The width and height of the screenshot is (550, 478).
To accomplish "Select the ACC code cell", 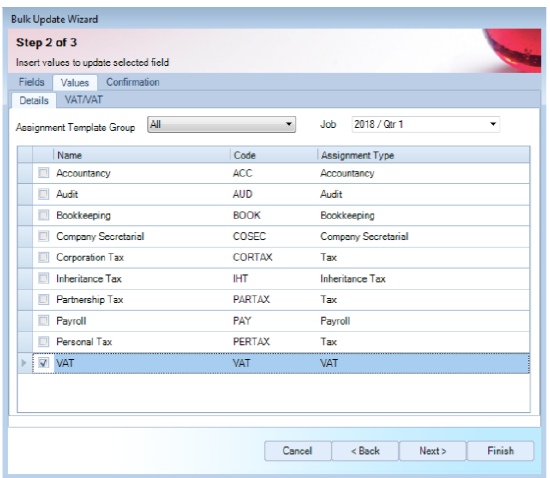I will click(x=274, y=173).
